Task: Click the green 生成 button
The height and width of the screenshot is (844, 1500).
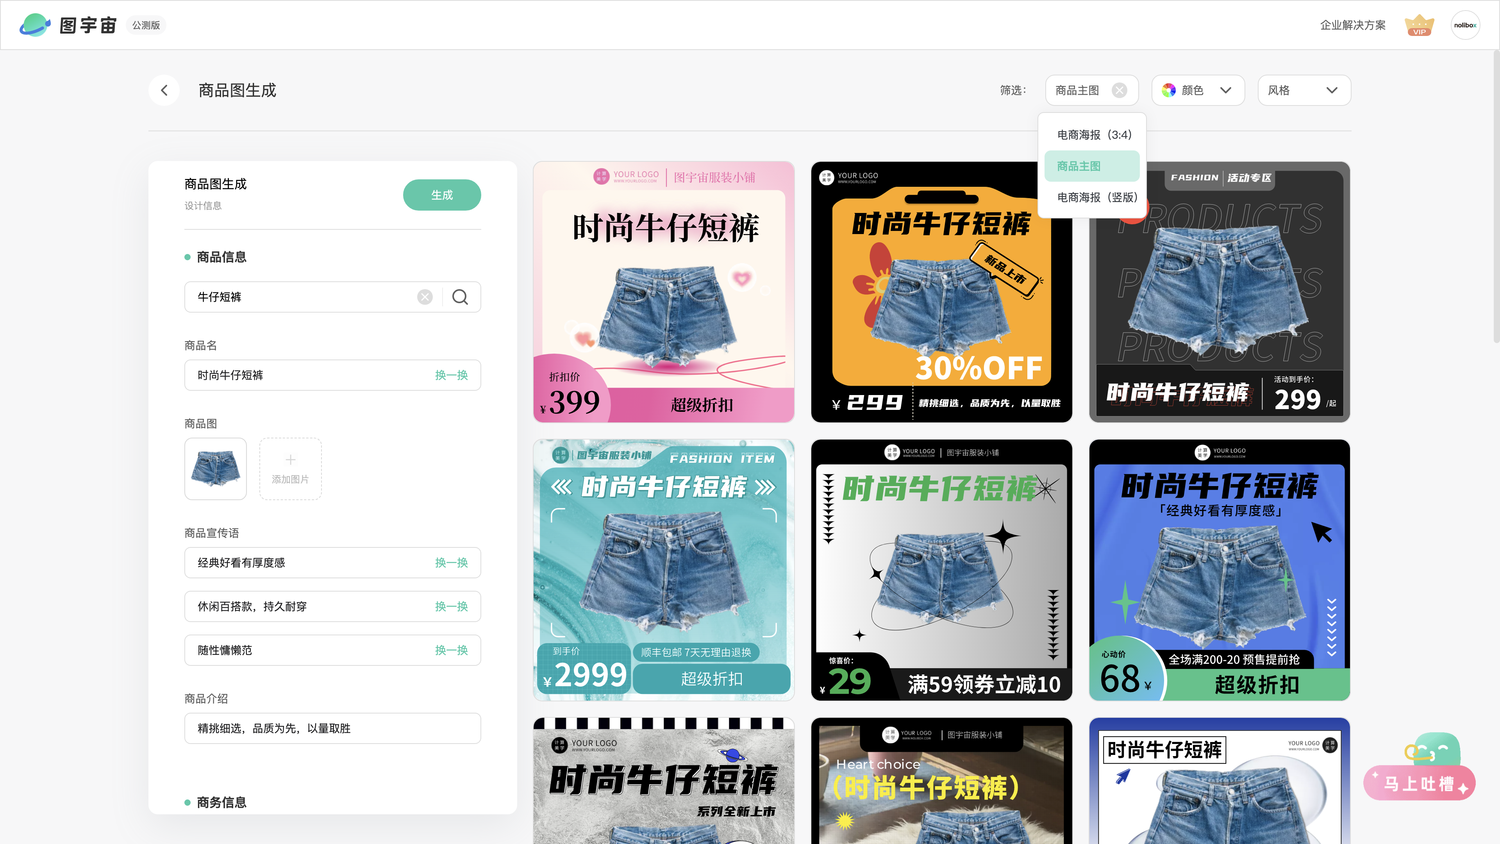Action: pyautogui.click(x=442, y=195)
